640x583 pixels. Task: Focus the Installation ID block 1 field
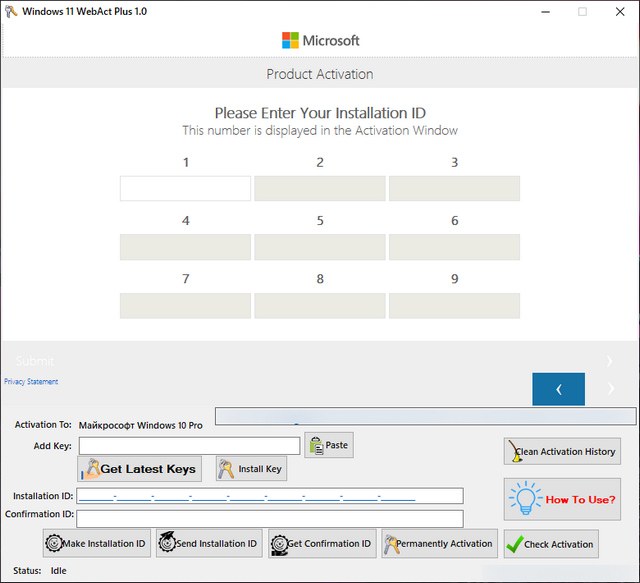[185, 188]
